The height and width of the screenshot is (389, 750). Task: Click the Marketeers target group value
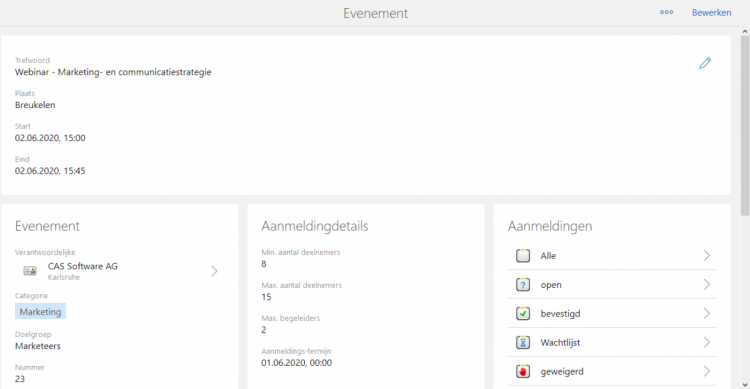(38, 346)
